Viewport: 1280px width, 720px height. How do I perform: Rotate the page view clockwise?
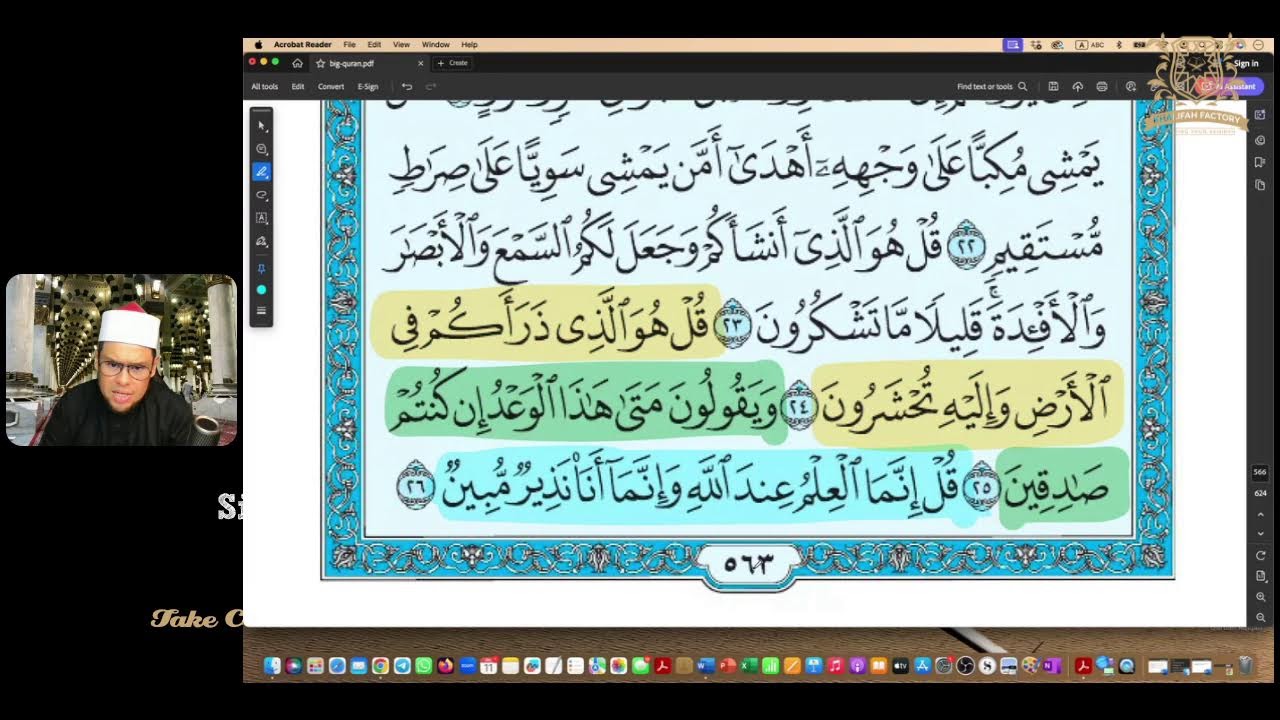(x=1261, y=555)
